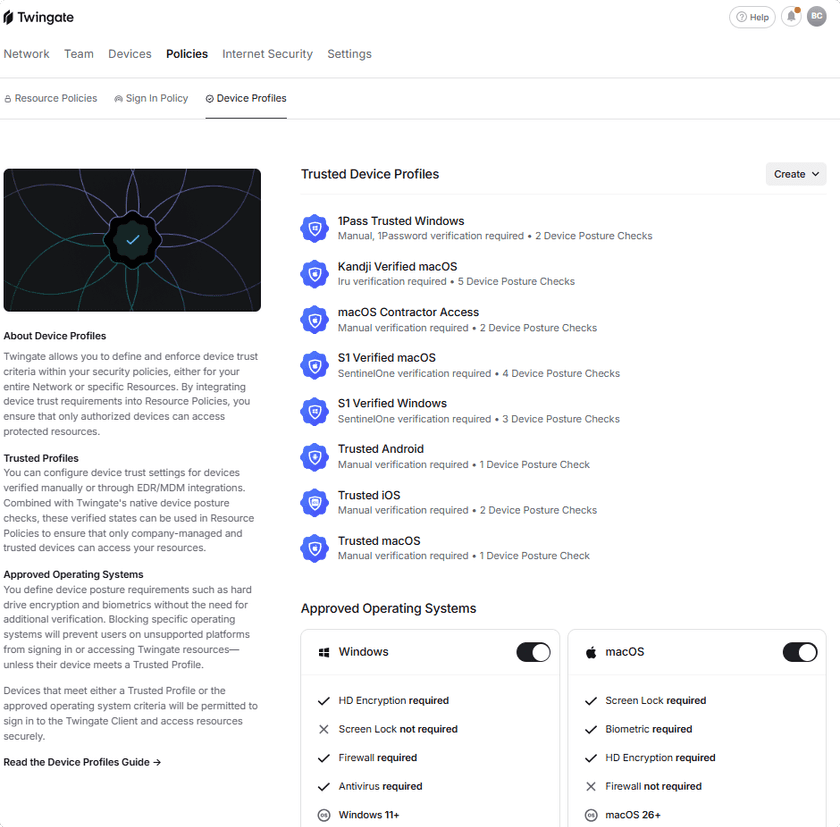The height and width of the screenshot is (827, 840).
Task: Click the Twingate logo icon
Action: click(8, 17)
